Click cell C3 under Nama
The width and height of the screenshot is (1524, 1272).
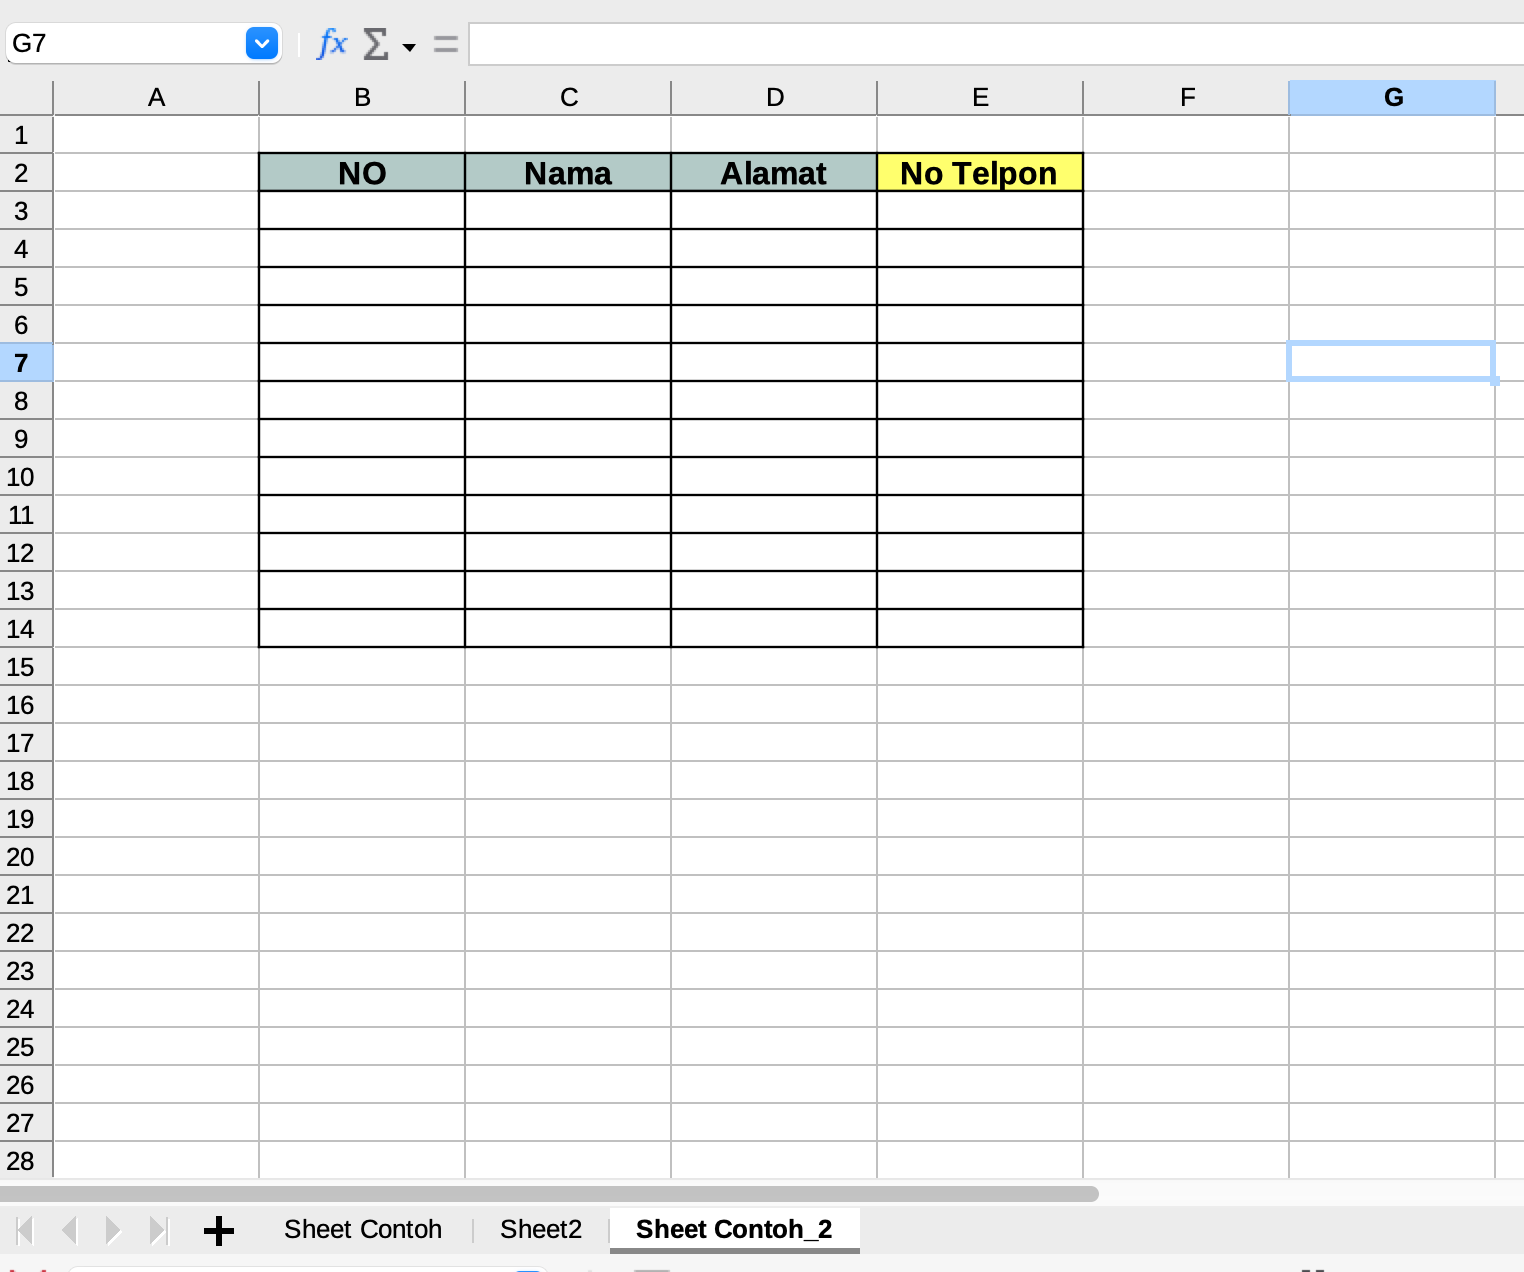tap(568, 211)
